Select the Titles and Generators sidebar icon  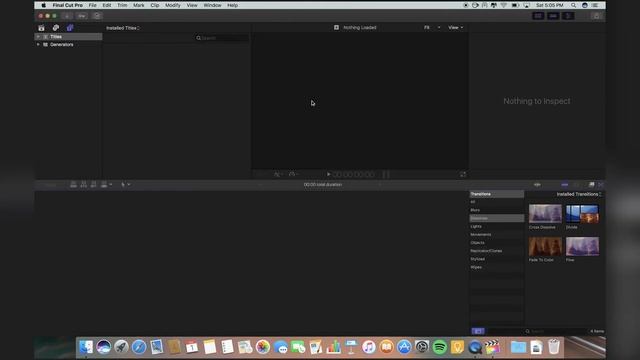[x=70, y=28]
